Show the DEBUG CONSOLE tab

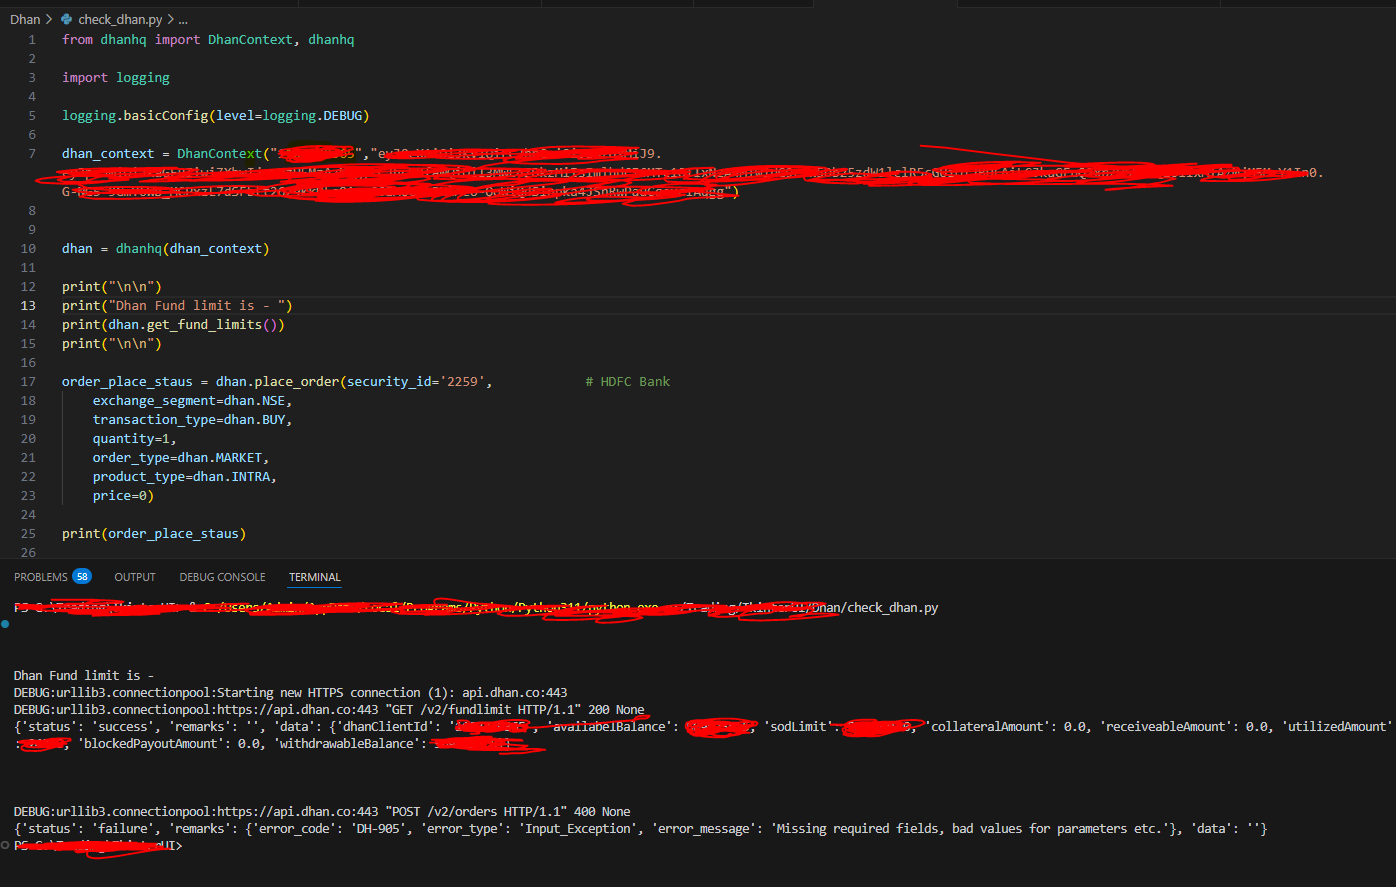click(x=222, y=577)
